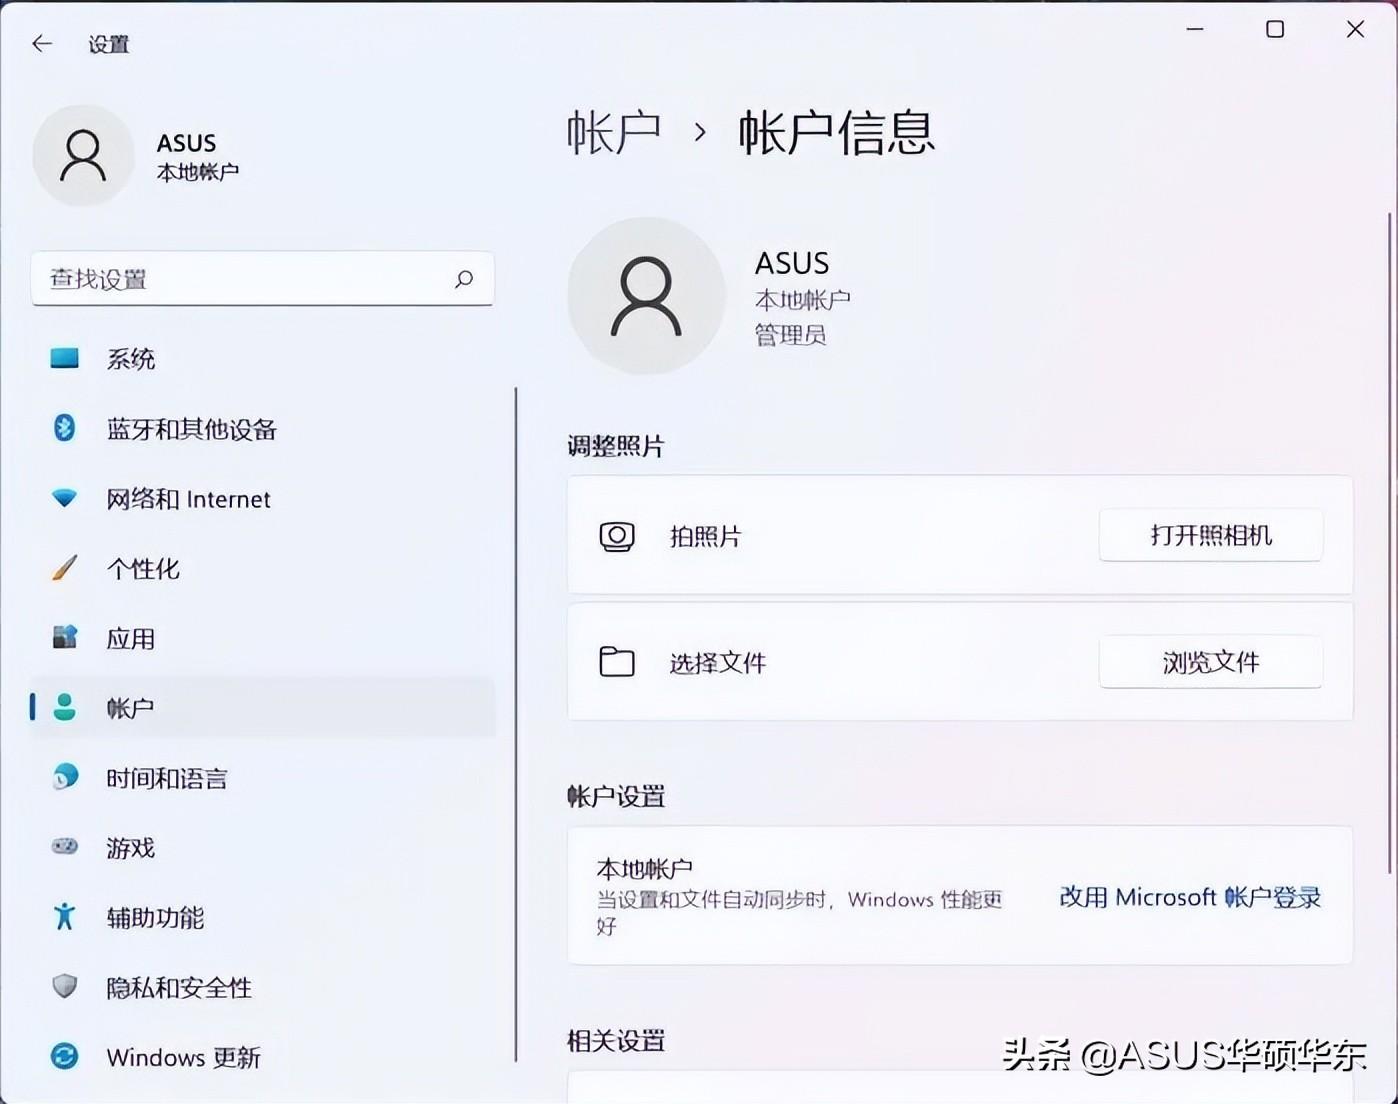The height and width of the screenshot is (1104, 1398).
Task: Click the large account picture avatar
Action: coord(646,296)
